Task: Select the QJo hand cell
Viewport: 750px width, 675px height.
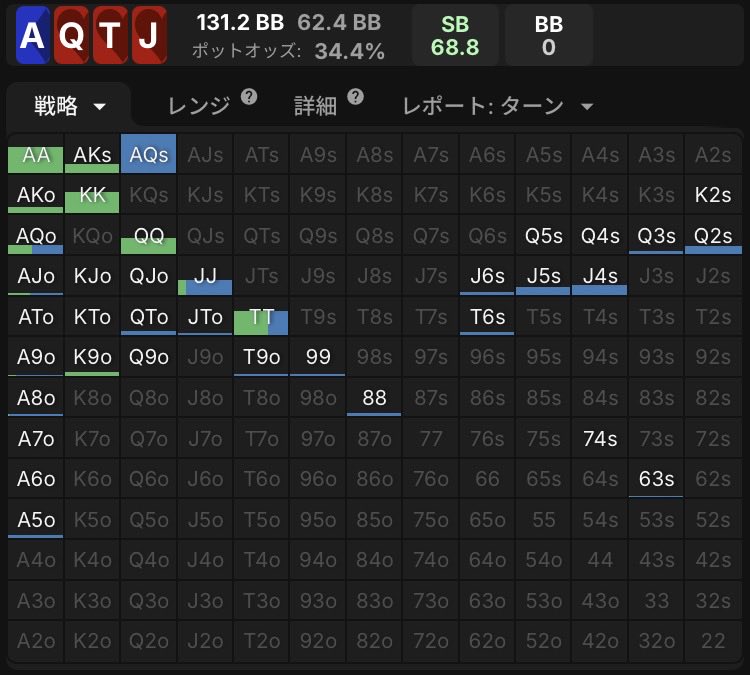Action: 148,276
